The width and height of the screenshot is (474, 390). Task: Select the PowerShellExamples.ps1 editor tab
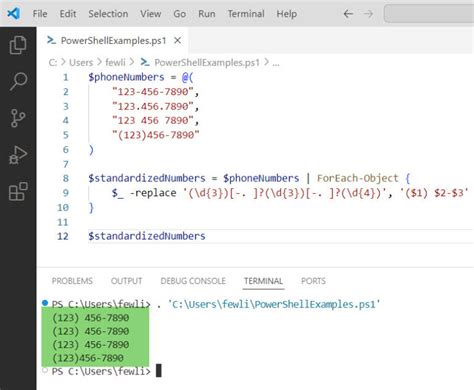pyautogui.click(x=113, y=41)
